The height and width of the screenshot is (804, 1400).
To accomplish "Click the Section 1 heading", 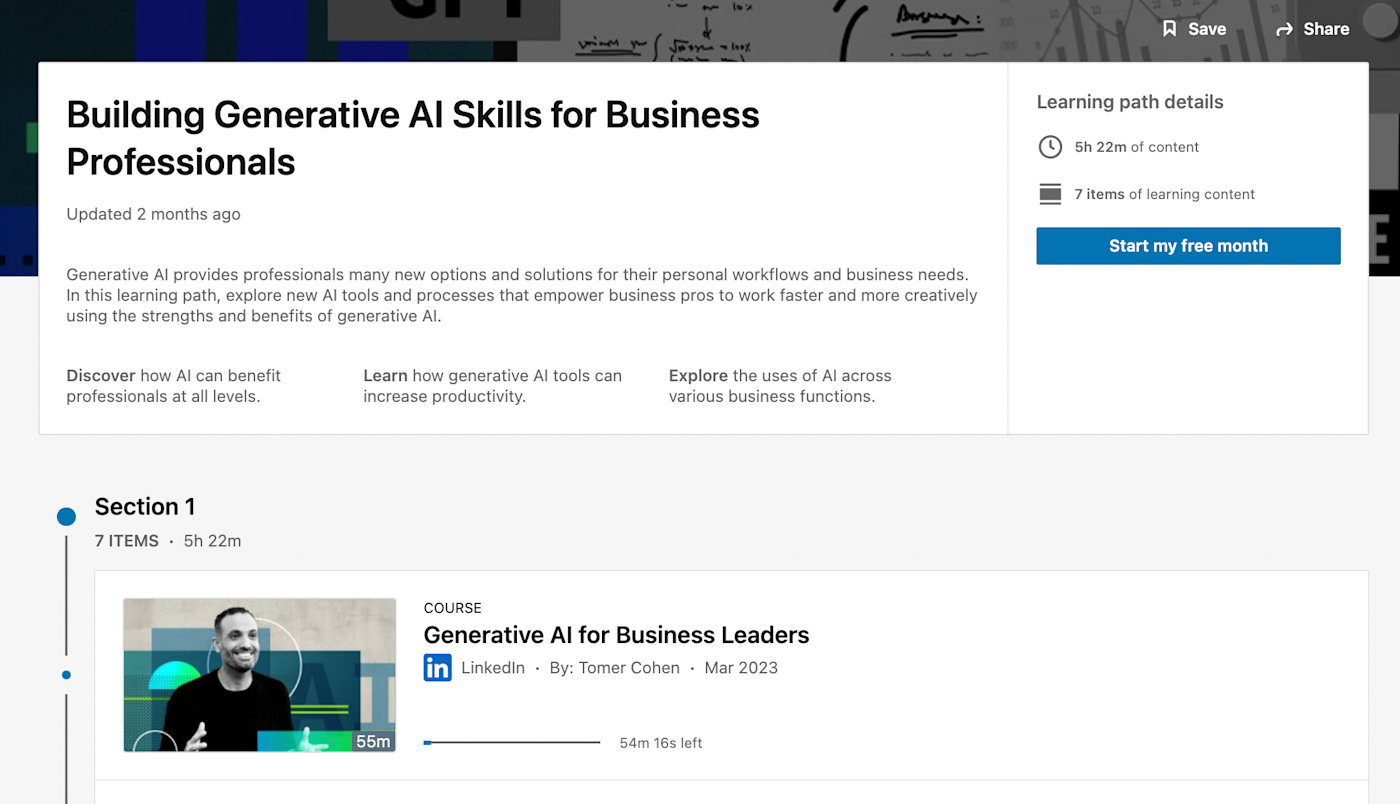I will pos(145,506).
